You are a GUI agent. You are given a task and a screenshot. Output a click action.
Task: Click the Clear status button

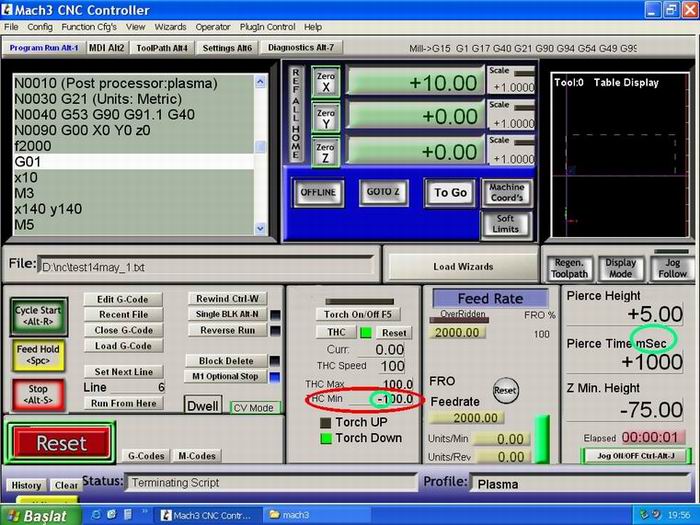pyautogui.click(x=66, y=485)
